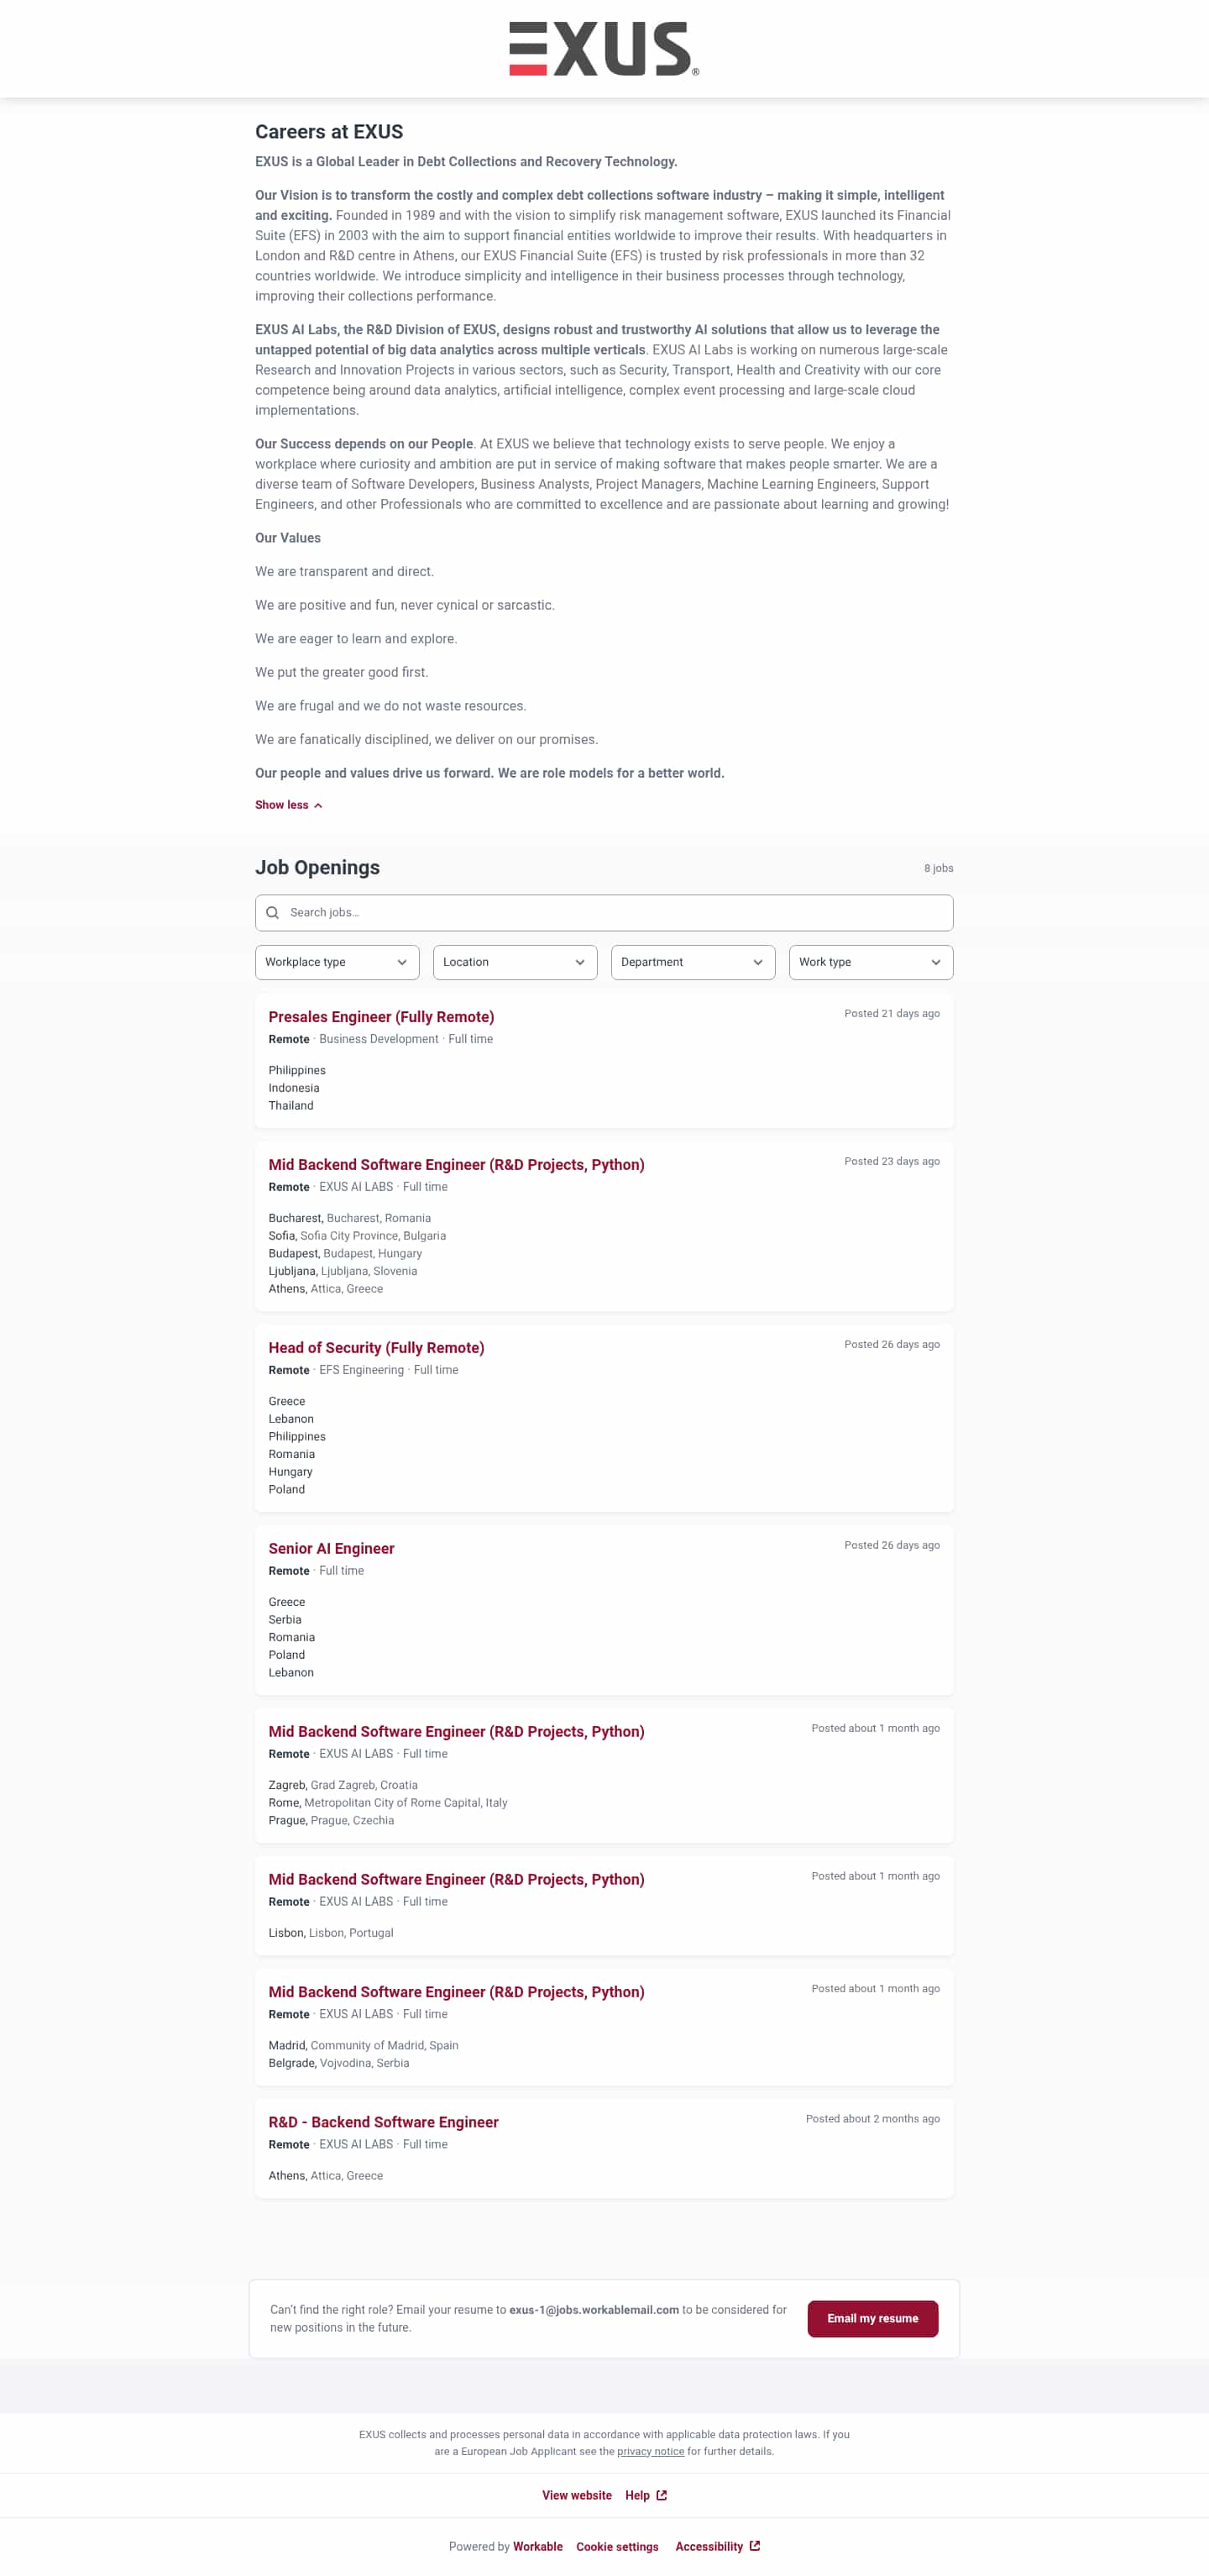
Task: Click the '8 jobs' count text
Action: pyautogui.click(x=938, y=868)
